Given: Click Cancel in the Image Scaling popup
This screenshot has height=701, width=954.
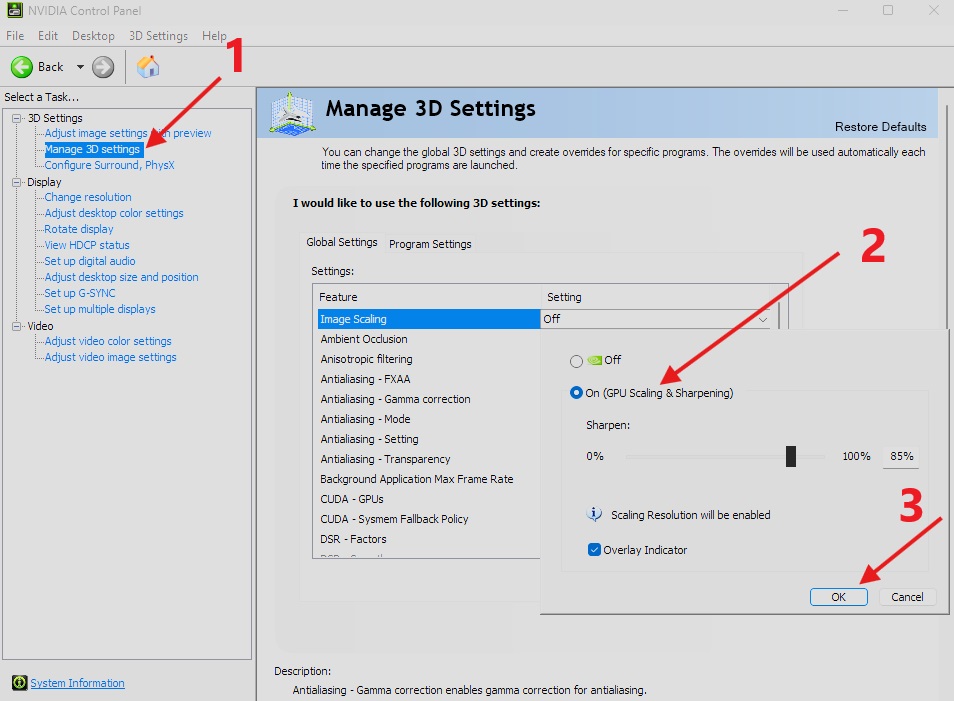Looking at the screenshot, I should pos(907,597).
